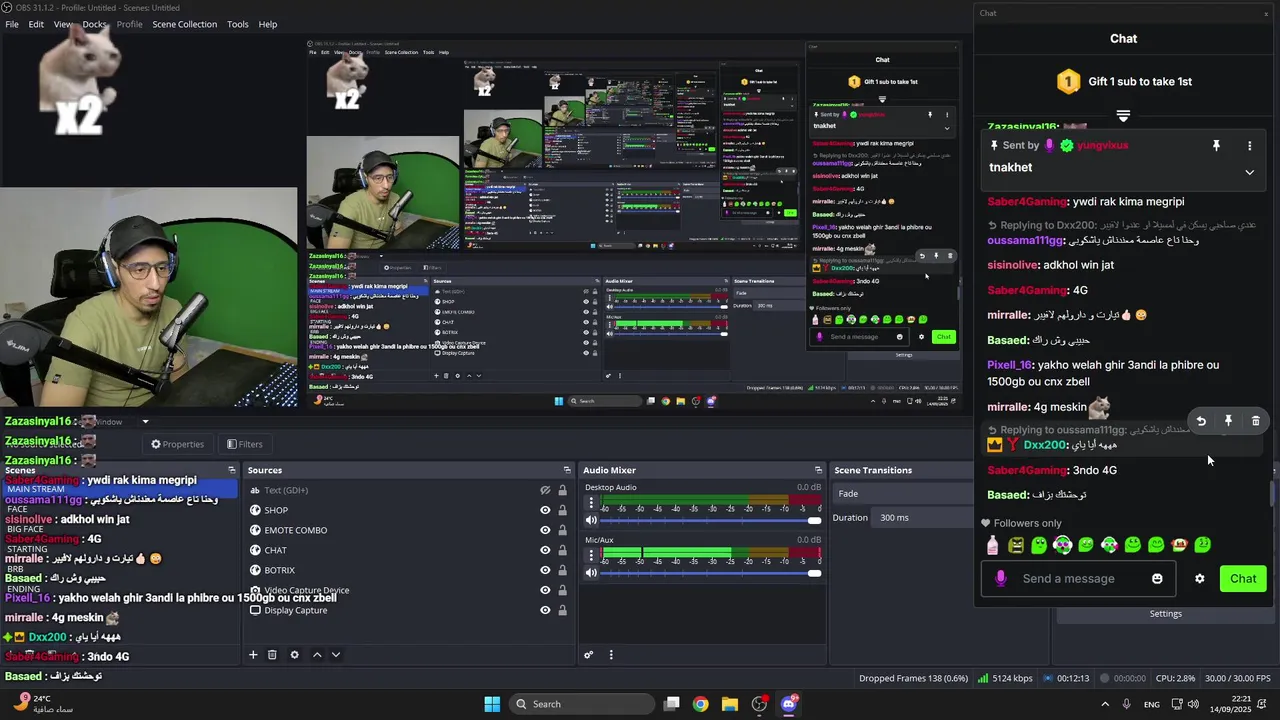Pop out the Scenes dock
The width and height of the screenshot is (1280, 720).
click(x=231, y=470)
